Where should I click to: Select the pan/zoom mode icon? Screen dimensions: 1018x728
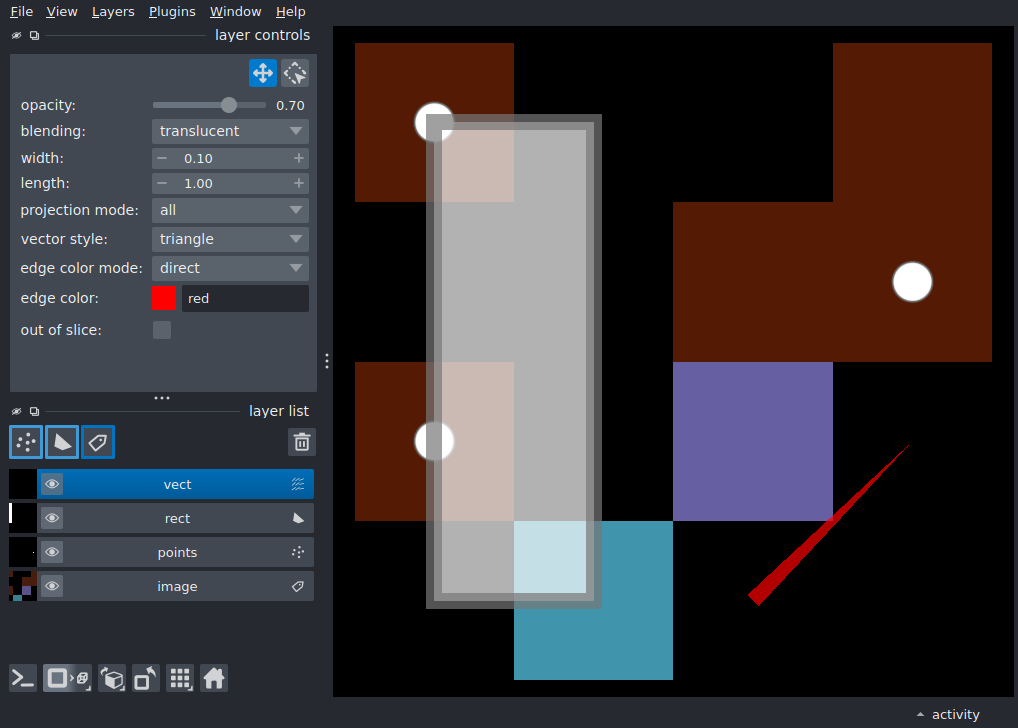click(262, 73)
